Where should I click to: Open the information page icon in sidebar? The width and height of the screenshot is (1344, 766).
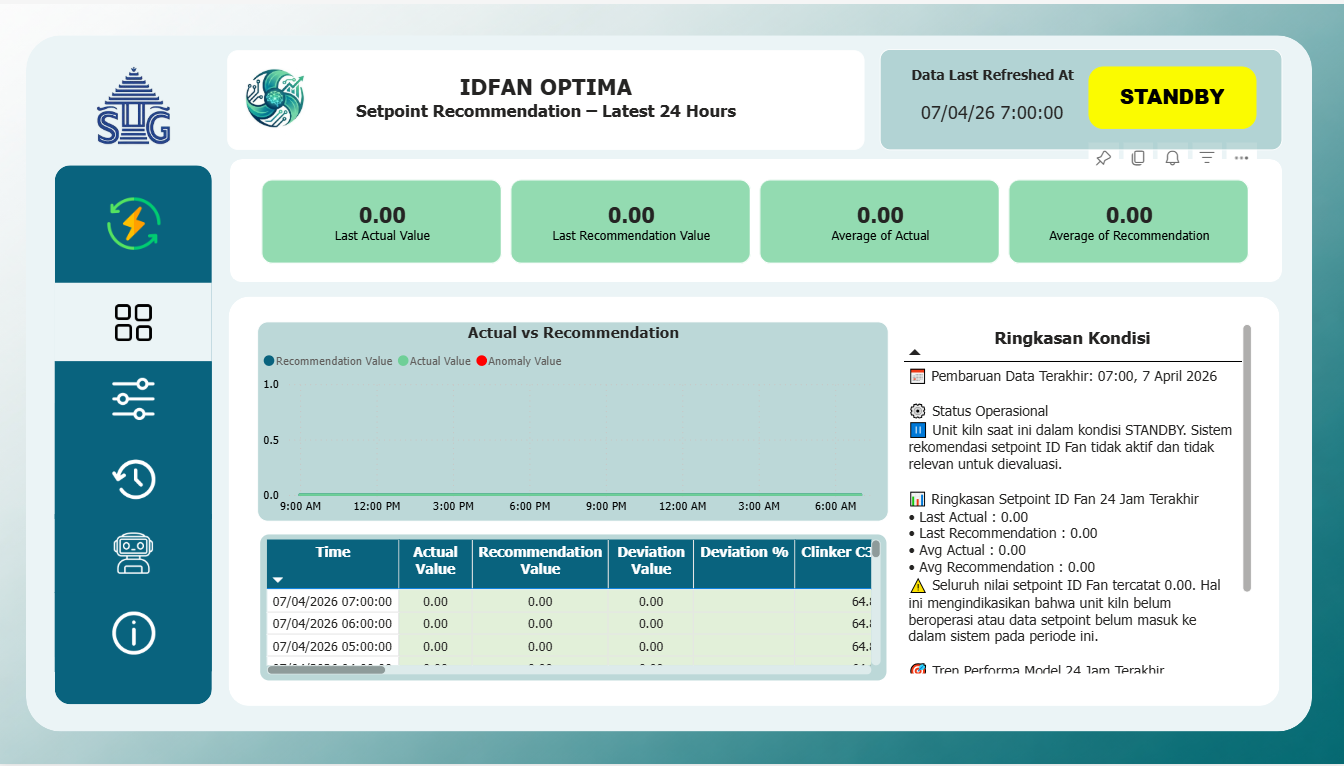[133, 633]
